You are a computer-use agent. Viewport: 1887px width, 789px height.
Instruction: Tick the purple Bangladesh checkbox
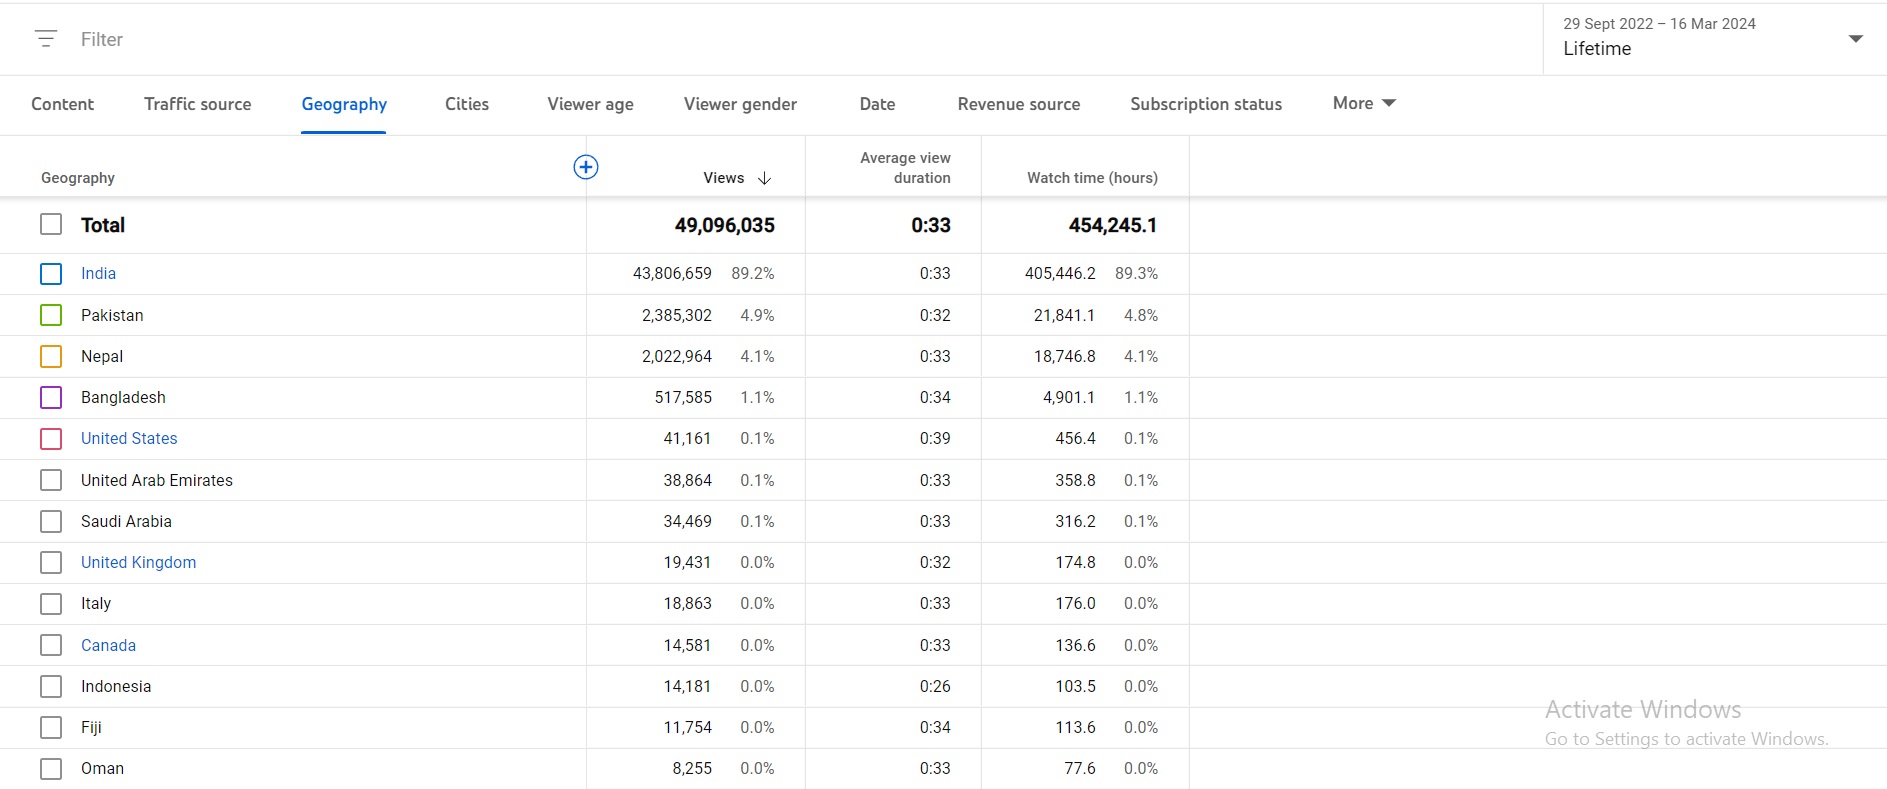(x=51, y=397)
